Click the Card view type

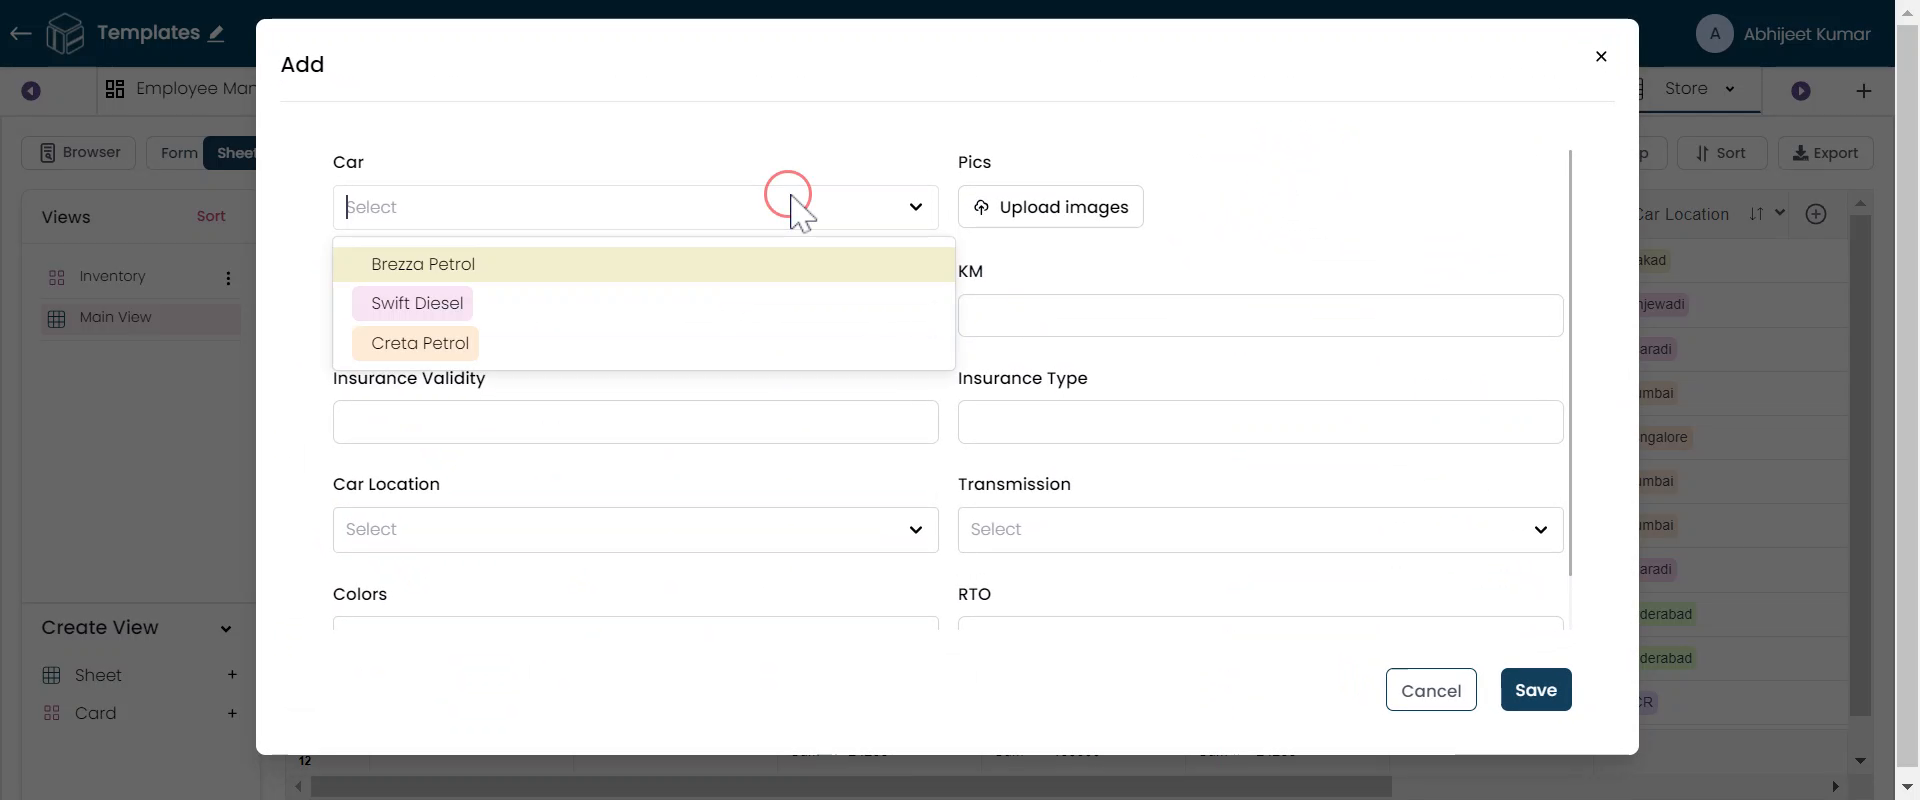(95, 714)
